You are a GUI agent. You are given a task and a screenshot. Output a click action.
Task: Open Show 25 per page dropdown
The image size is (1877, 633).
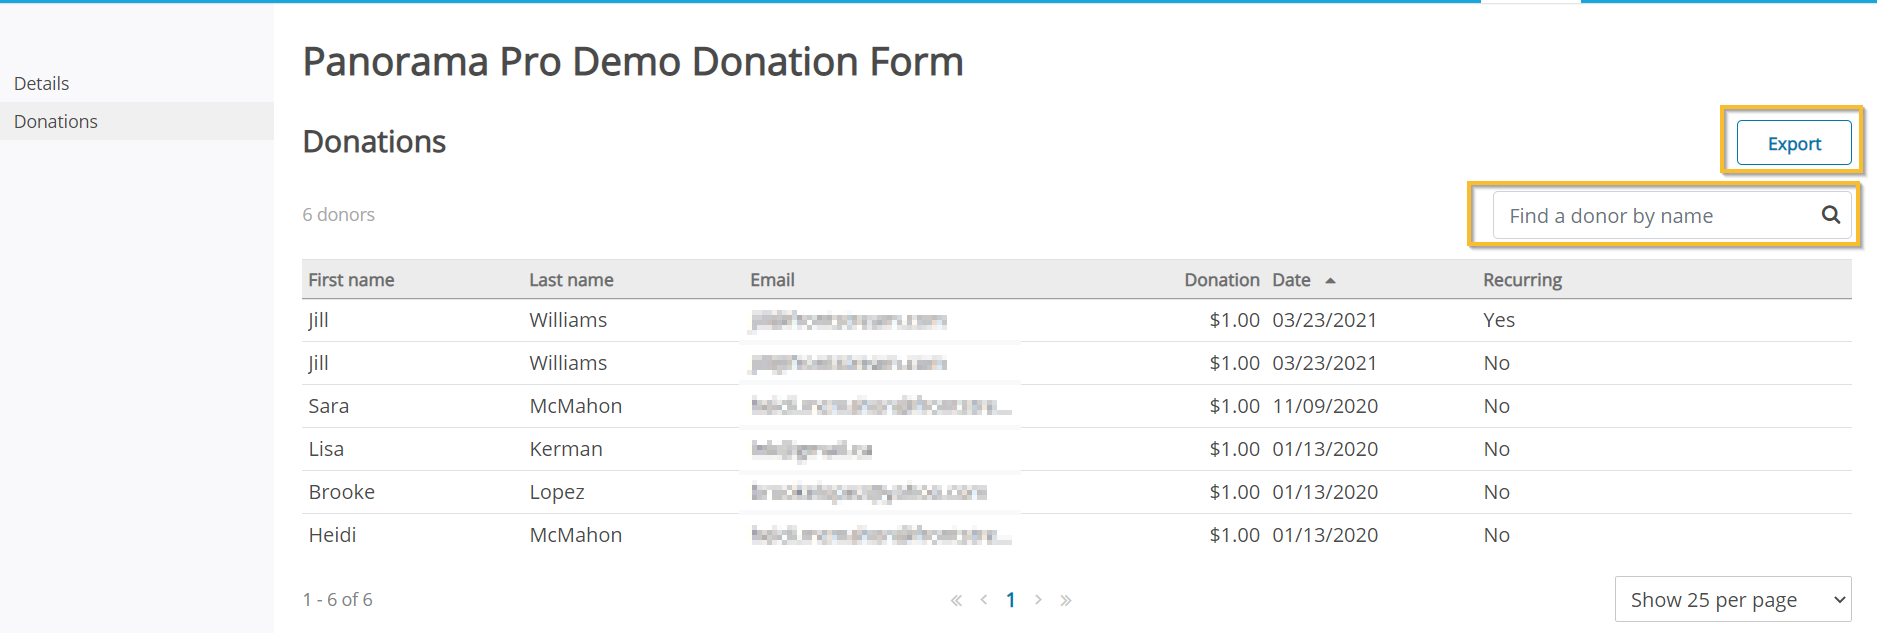pyautogui.click(x=1733, y=599)
